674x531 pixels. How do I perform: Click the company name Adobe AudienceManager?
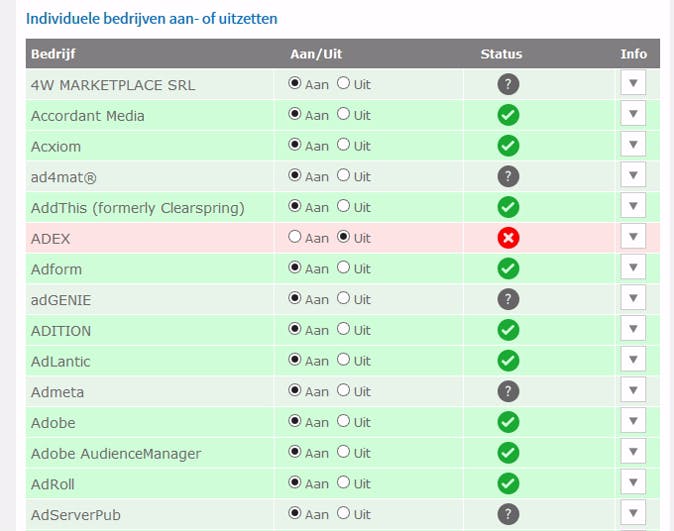(116, 454)
